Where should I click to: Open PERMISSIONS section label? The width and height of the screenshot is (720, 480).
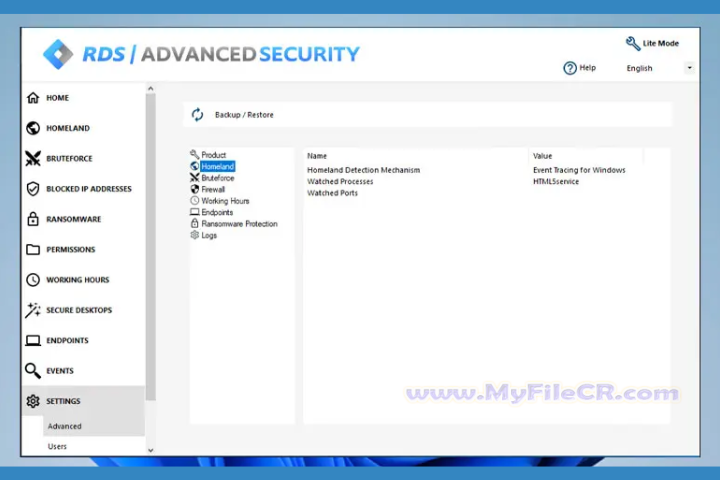tap(71, 249)
